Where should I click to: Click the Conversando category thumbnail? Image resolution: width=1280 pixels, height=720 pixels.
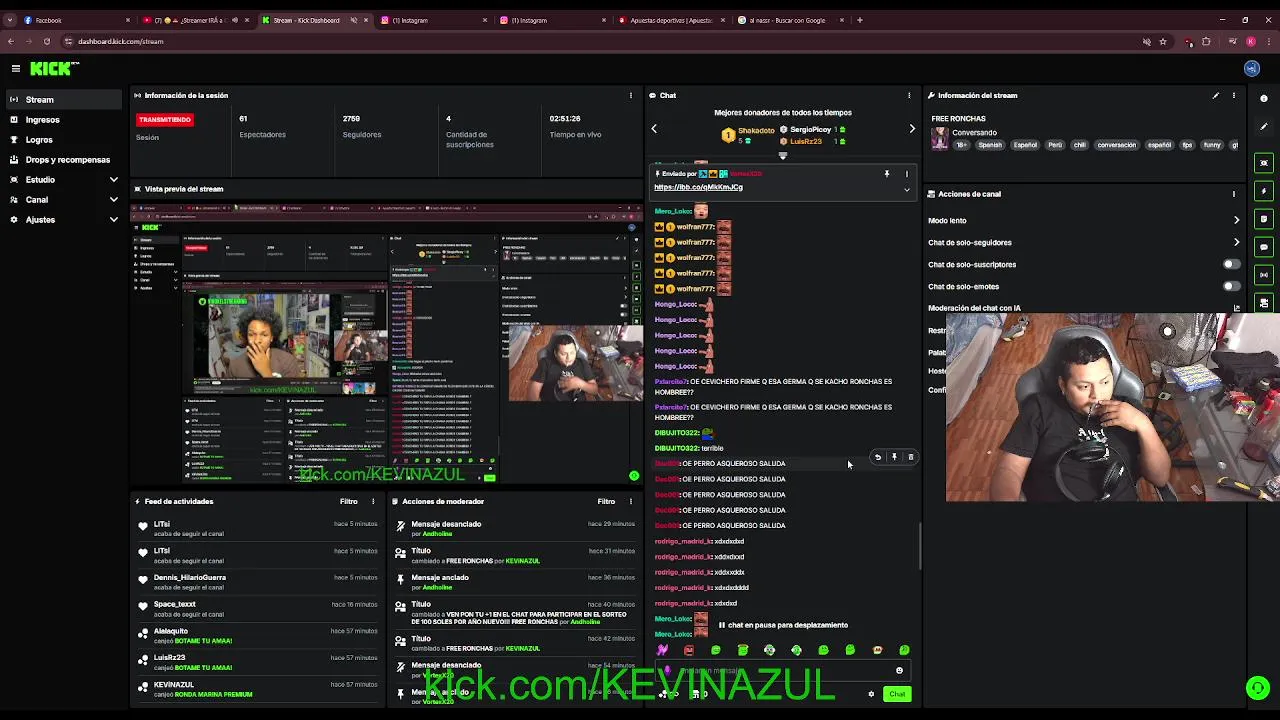940,139
